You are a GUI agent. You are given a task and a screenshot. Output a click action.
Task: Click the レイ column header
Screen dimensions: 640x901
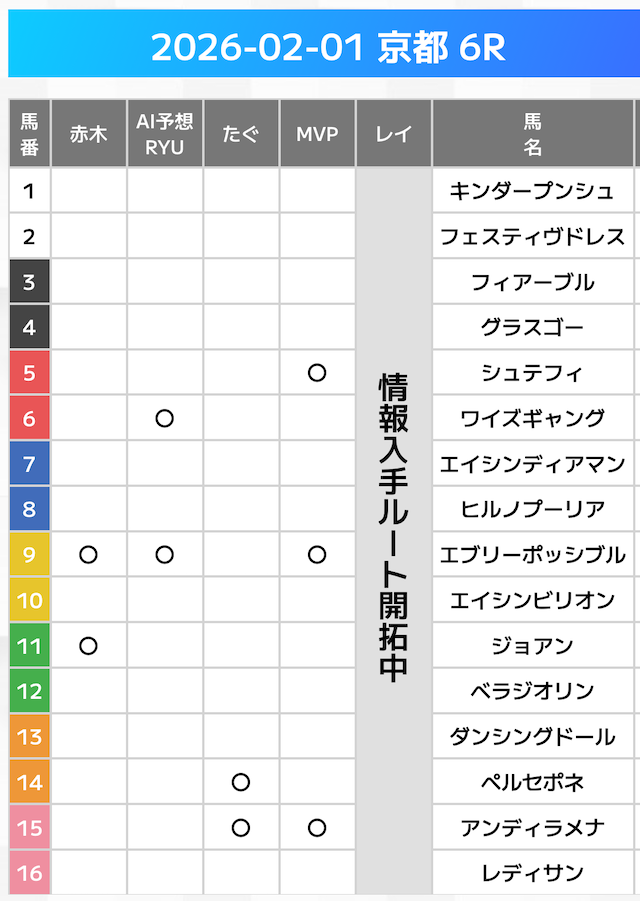coord(393,134)
